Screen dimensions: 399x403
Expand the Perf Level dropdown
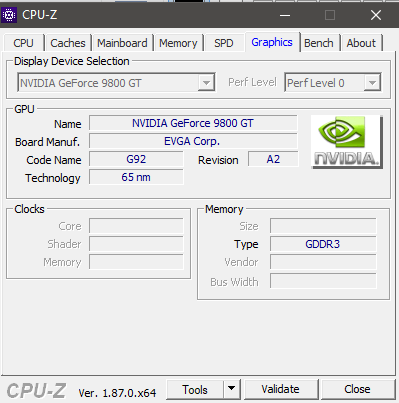[x=333, y=82]
